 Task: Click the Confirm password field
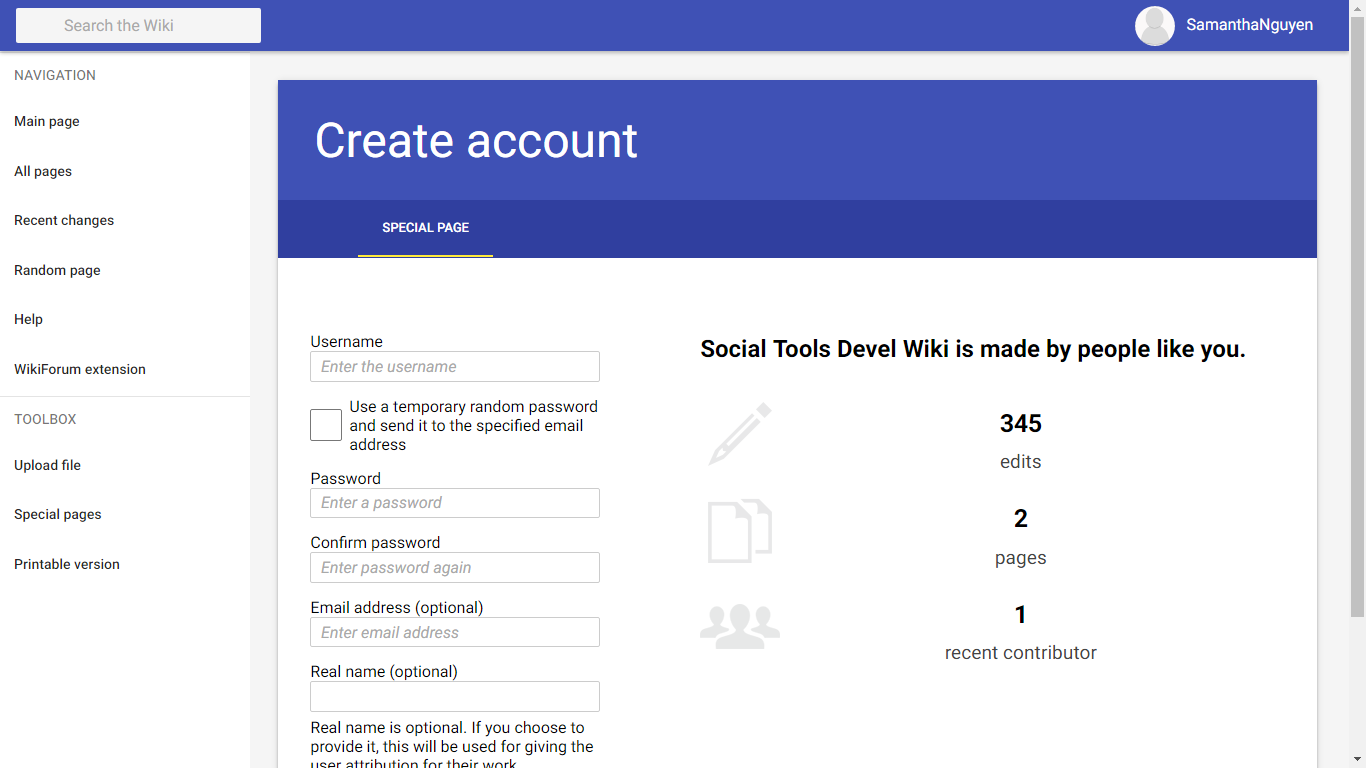tap(455, 568)
